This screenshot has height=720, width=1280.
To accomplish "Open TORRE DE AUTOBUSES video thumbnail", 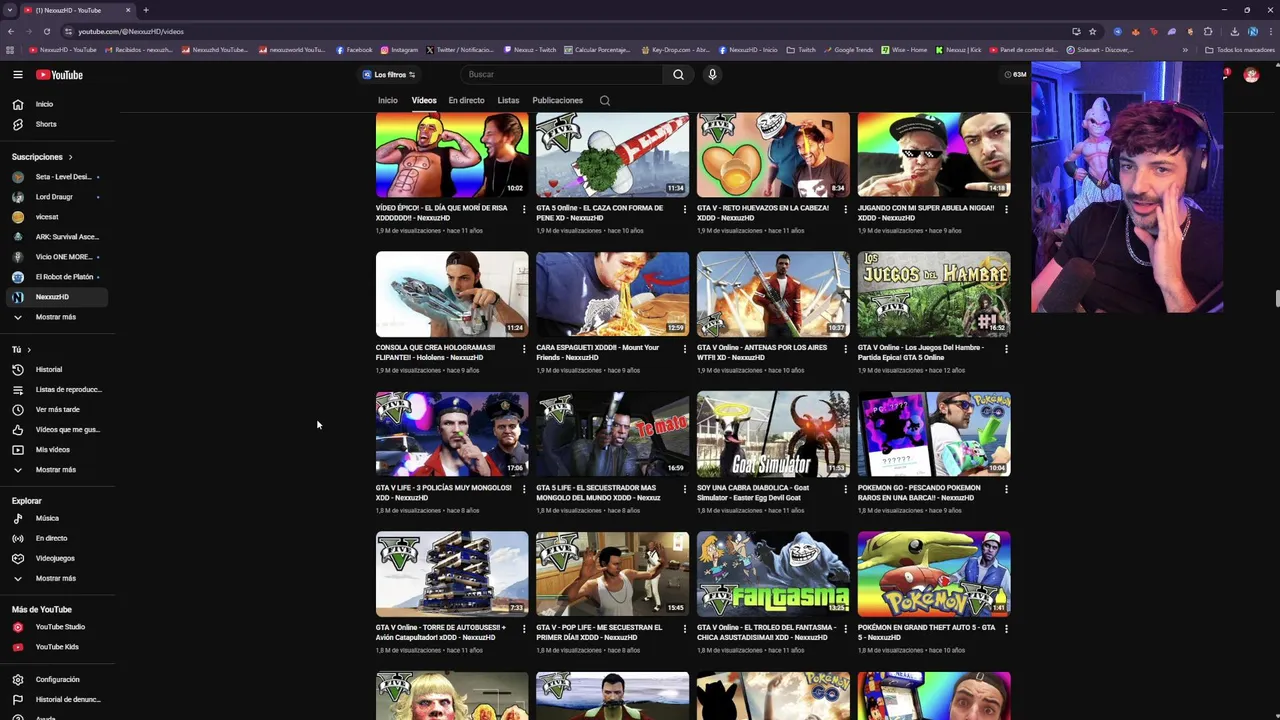I will pos(452,574).
